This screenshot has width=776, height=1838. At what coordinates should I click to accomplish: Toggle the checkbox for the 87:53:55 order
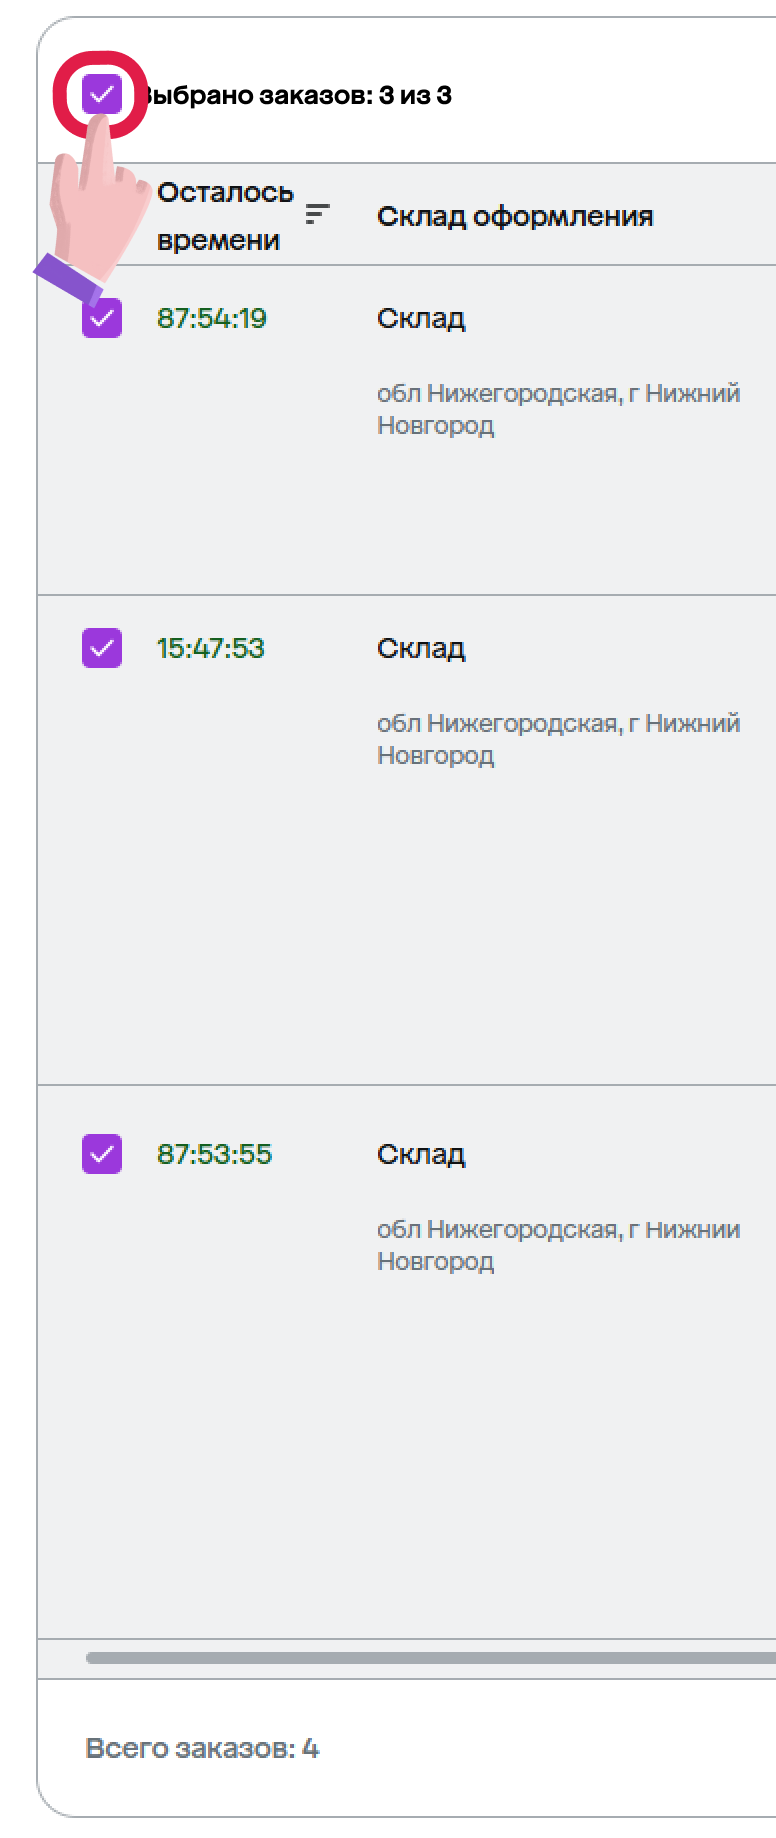click(102, 1154)
